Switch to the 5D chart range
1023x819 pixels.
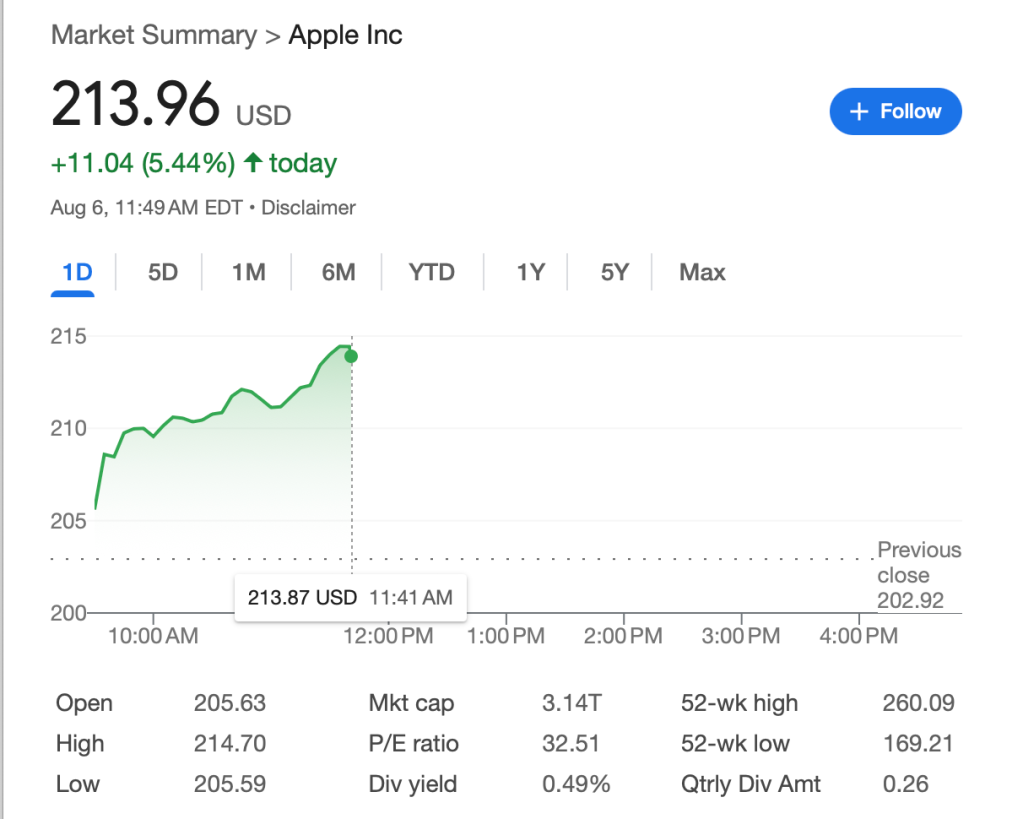(x=162, y=272)
